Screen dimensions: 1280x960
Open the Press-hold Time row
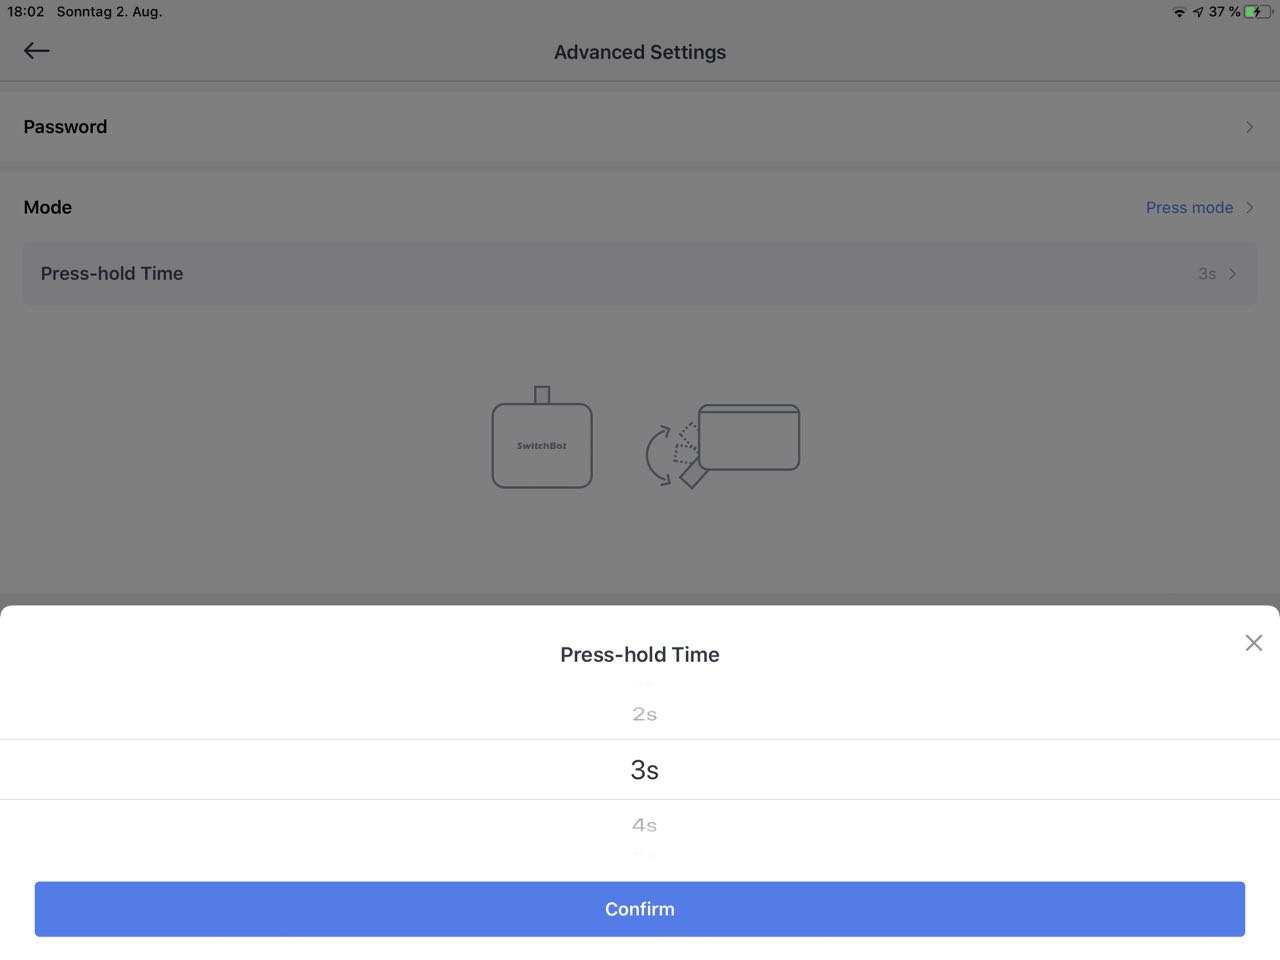640,273
